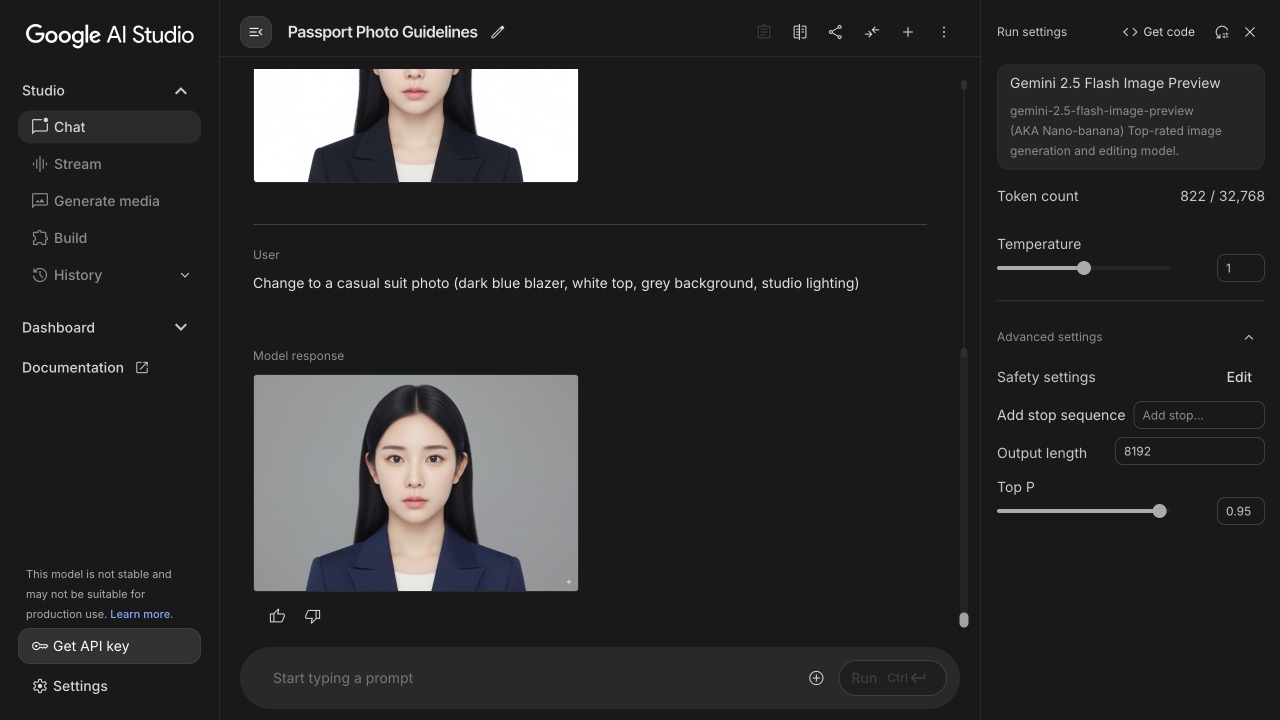The image size is (1280, 720).
Task: Start a new chat with plus icon
Action: 908,32
